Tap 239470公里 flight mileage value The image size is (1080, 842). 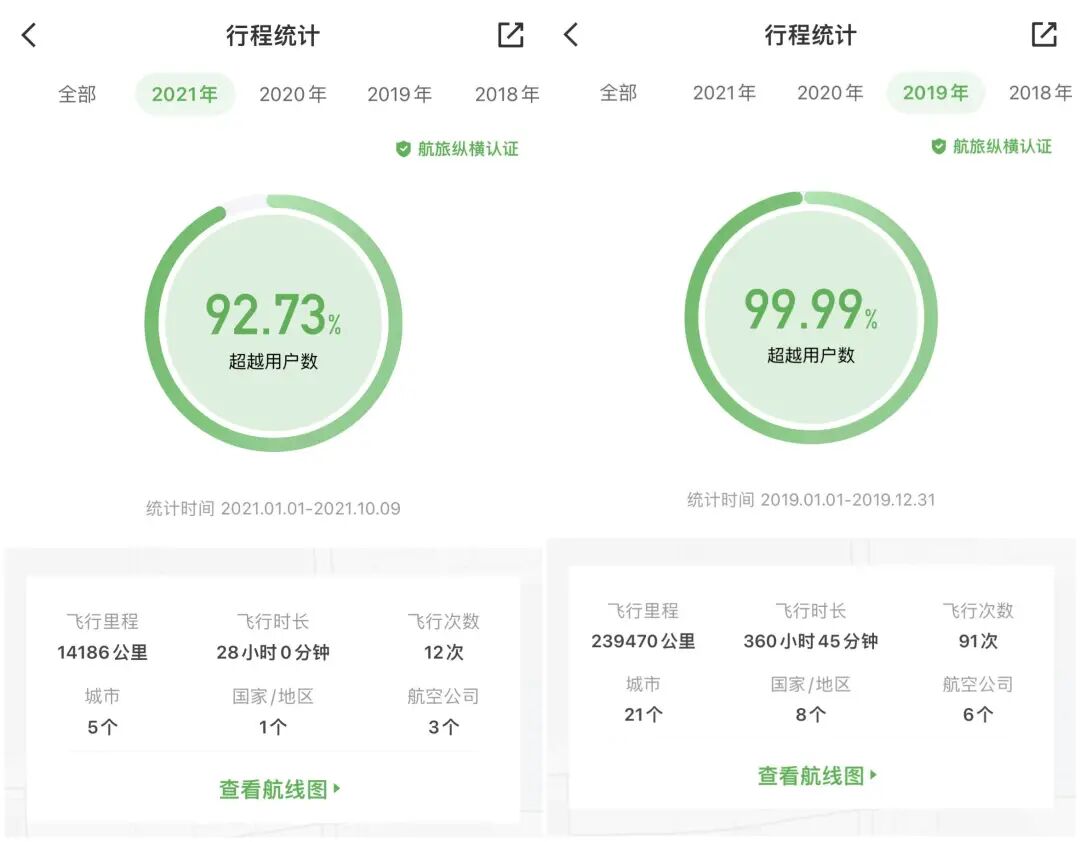643,641
